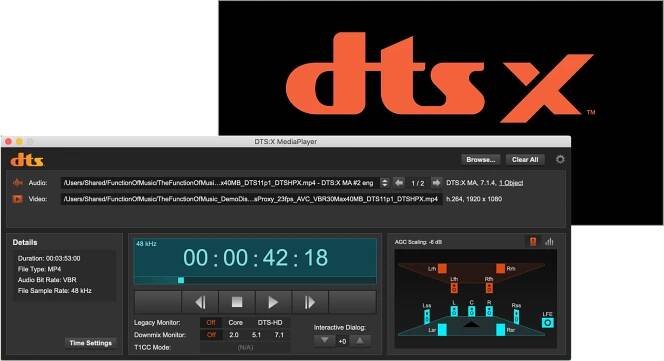Select the upper Rfh square speaker
Image resolution: width=664 pixels, height=361 pixels.
[500, 268]
